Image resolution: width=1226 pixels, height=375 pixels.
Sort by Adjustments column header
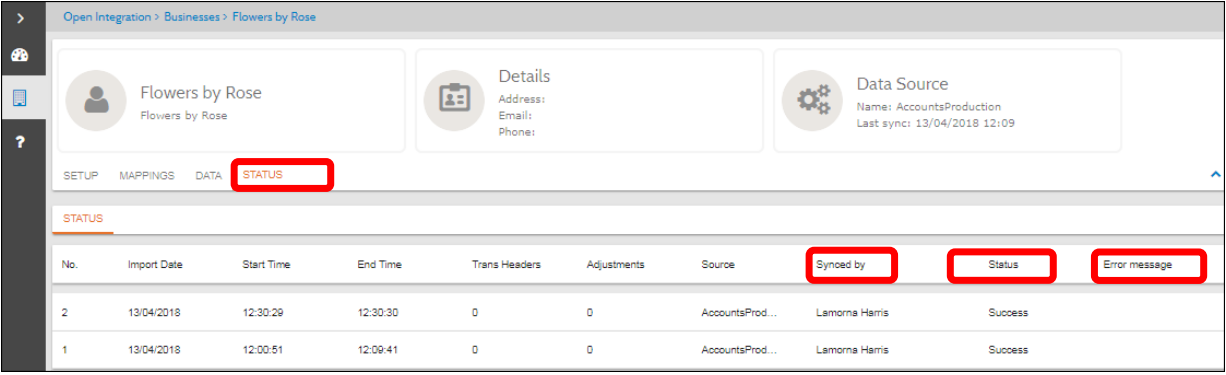pyautogui.click(x=615, y=265)
